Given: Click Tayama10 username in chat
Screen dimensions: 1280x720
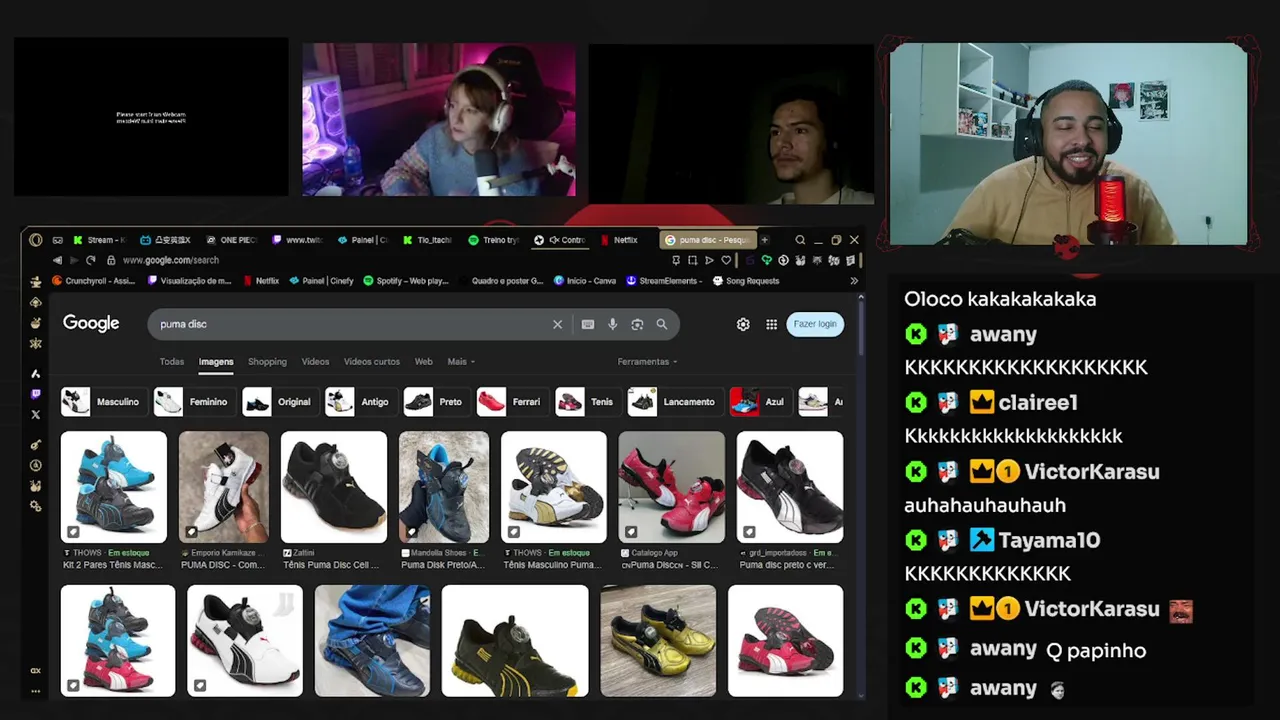Looking at the screenshot, I should point(1049,540).
